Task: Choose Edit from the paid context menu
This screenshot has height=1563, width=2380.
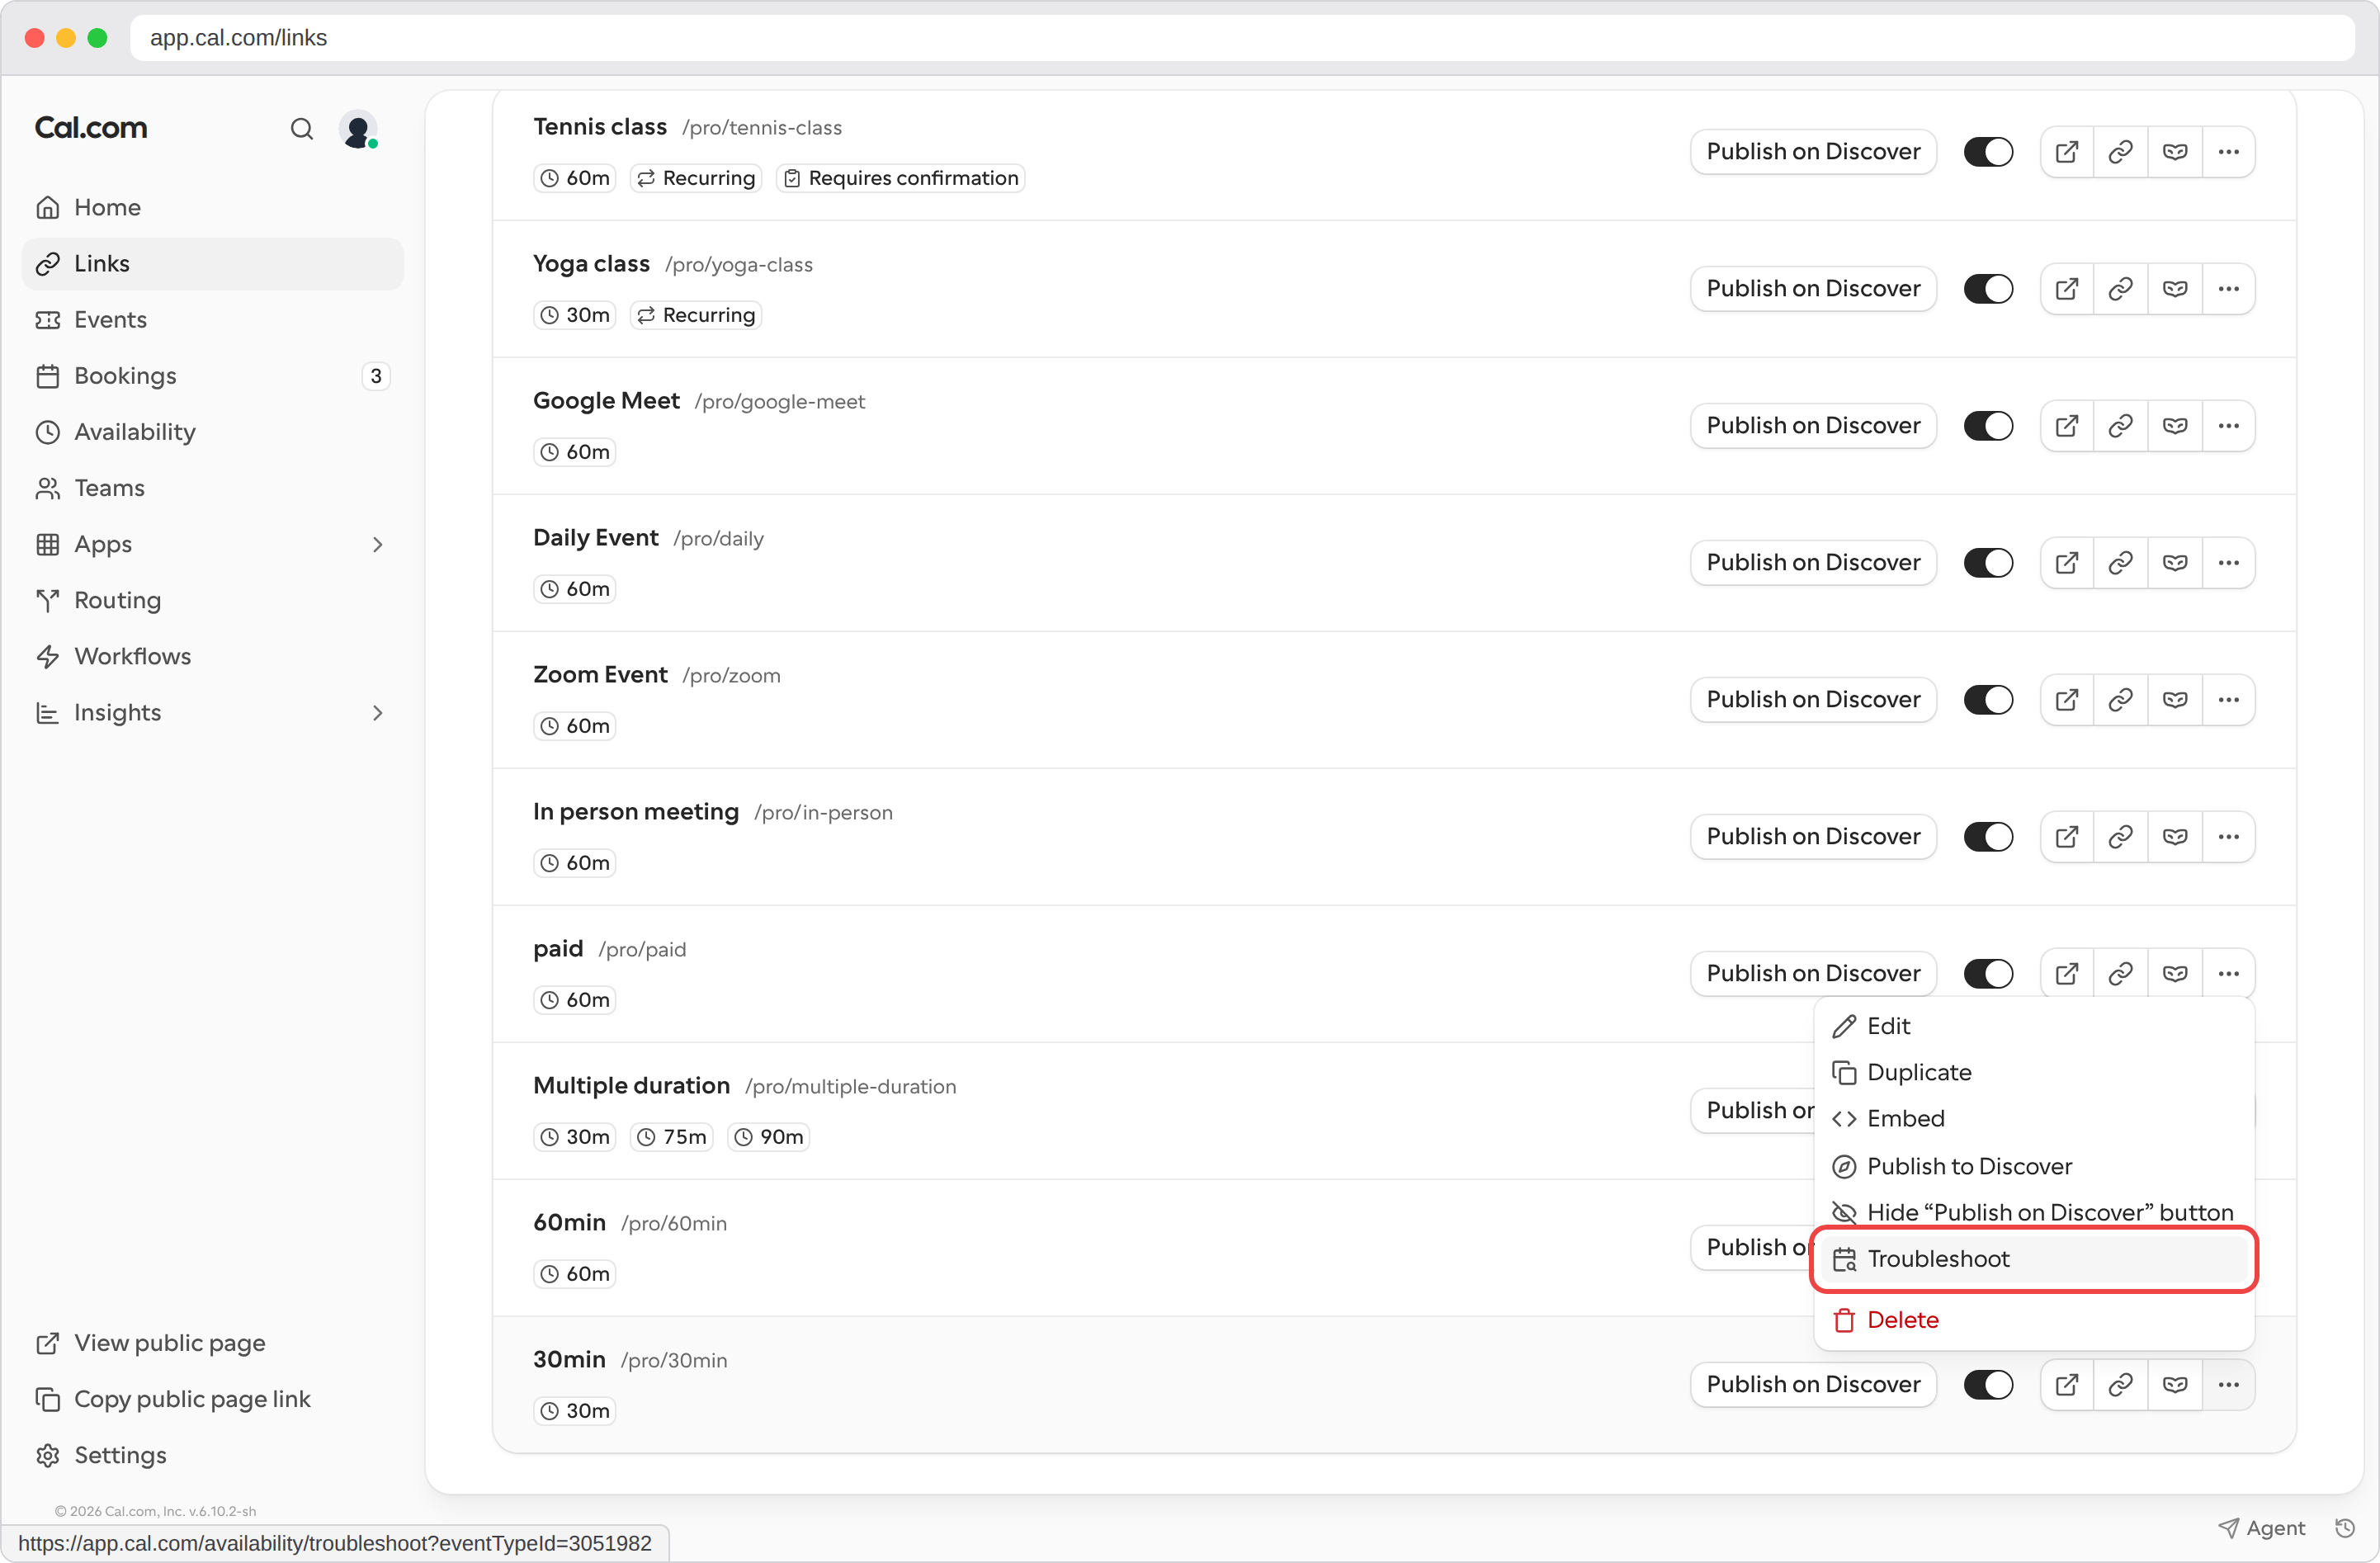Action: click(2034, 1026)
